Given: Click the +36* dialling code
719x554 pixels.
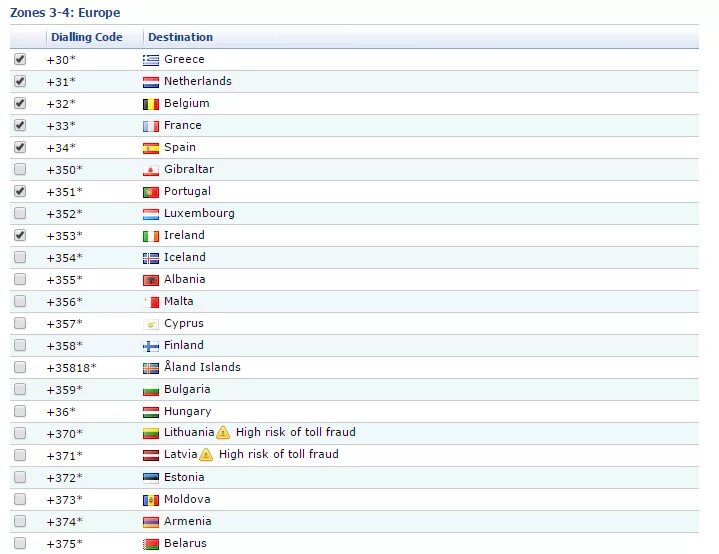Looking at the screenshot, I should coord(61,412).
